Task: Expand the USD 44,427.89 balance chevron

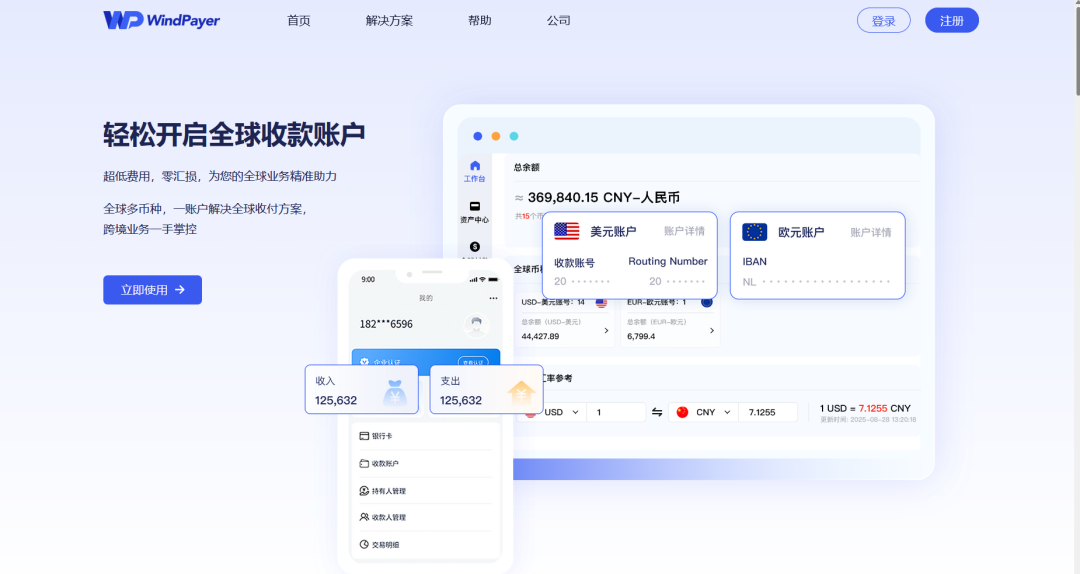Action: click(x=606, y=331)
